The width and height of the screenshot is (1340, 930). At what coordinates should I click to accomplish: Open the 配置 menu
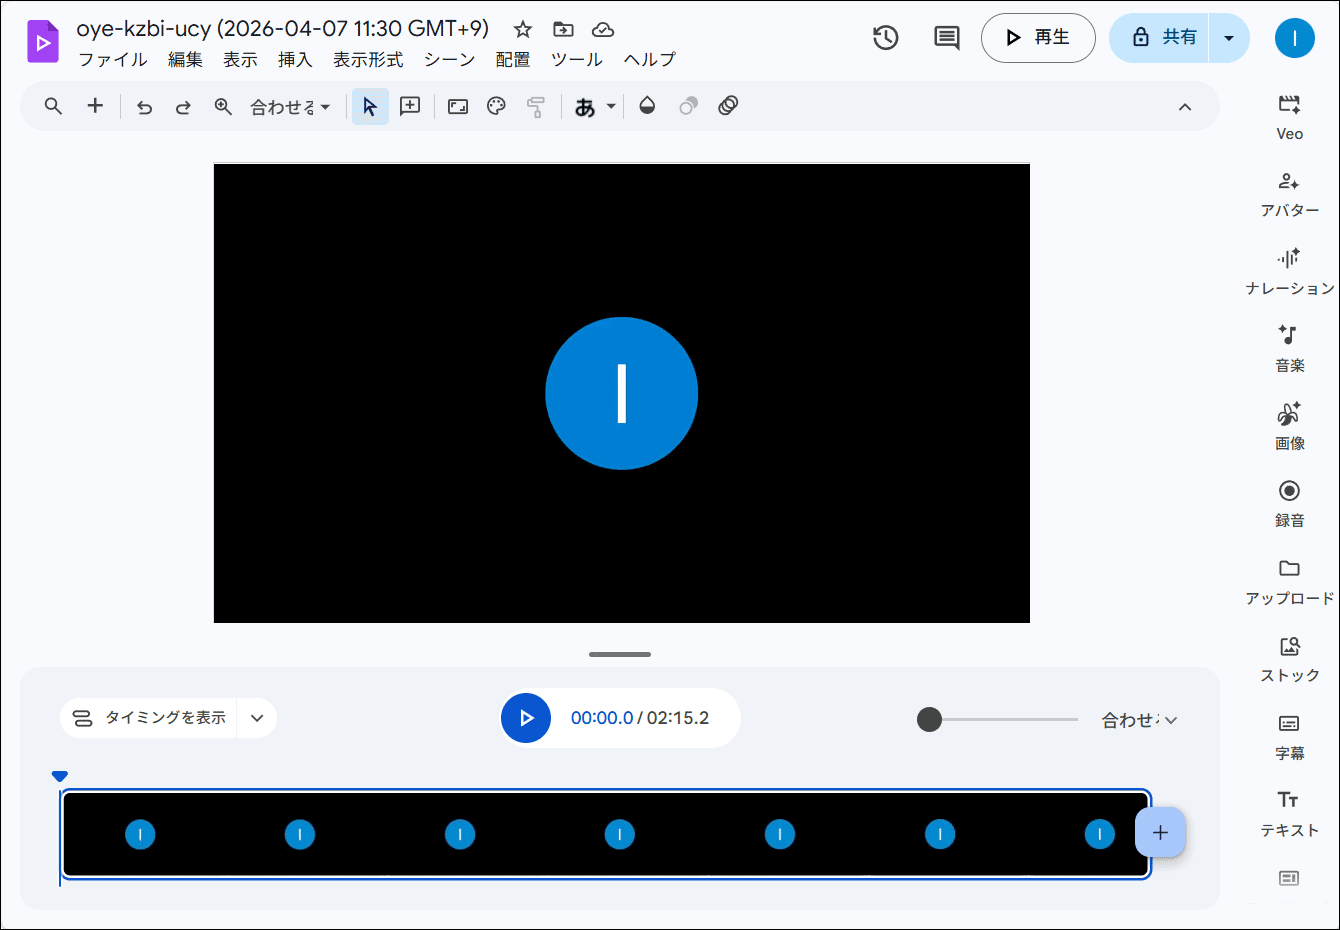tap(513, 60)
